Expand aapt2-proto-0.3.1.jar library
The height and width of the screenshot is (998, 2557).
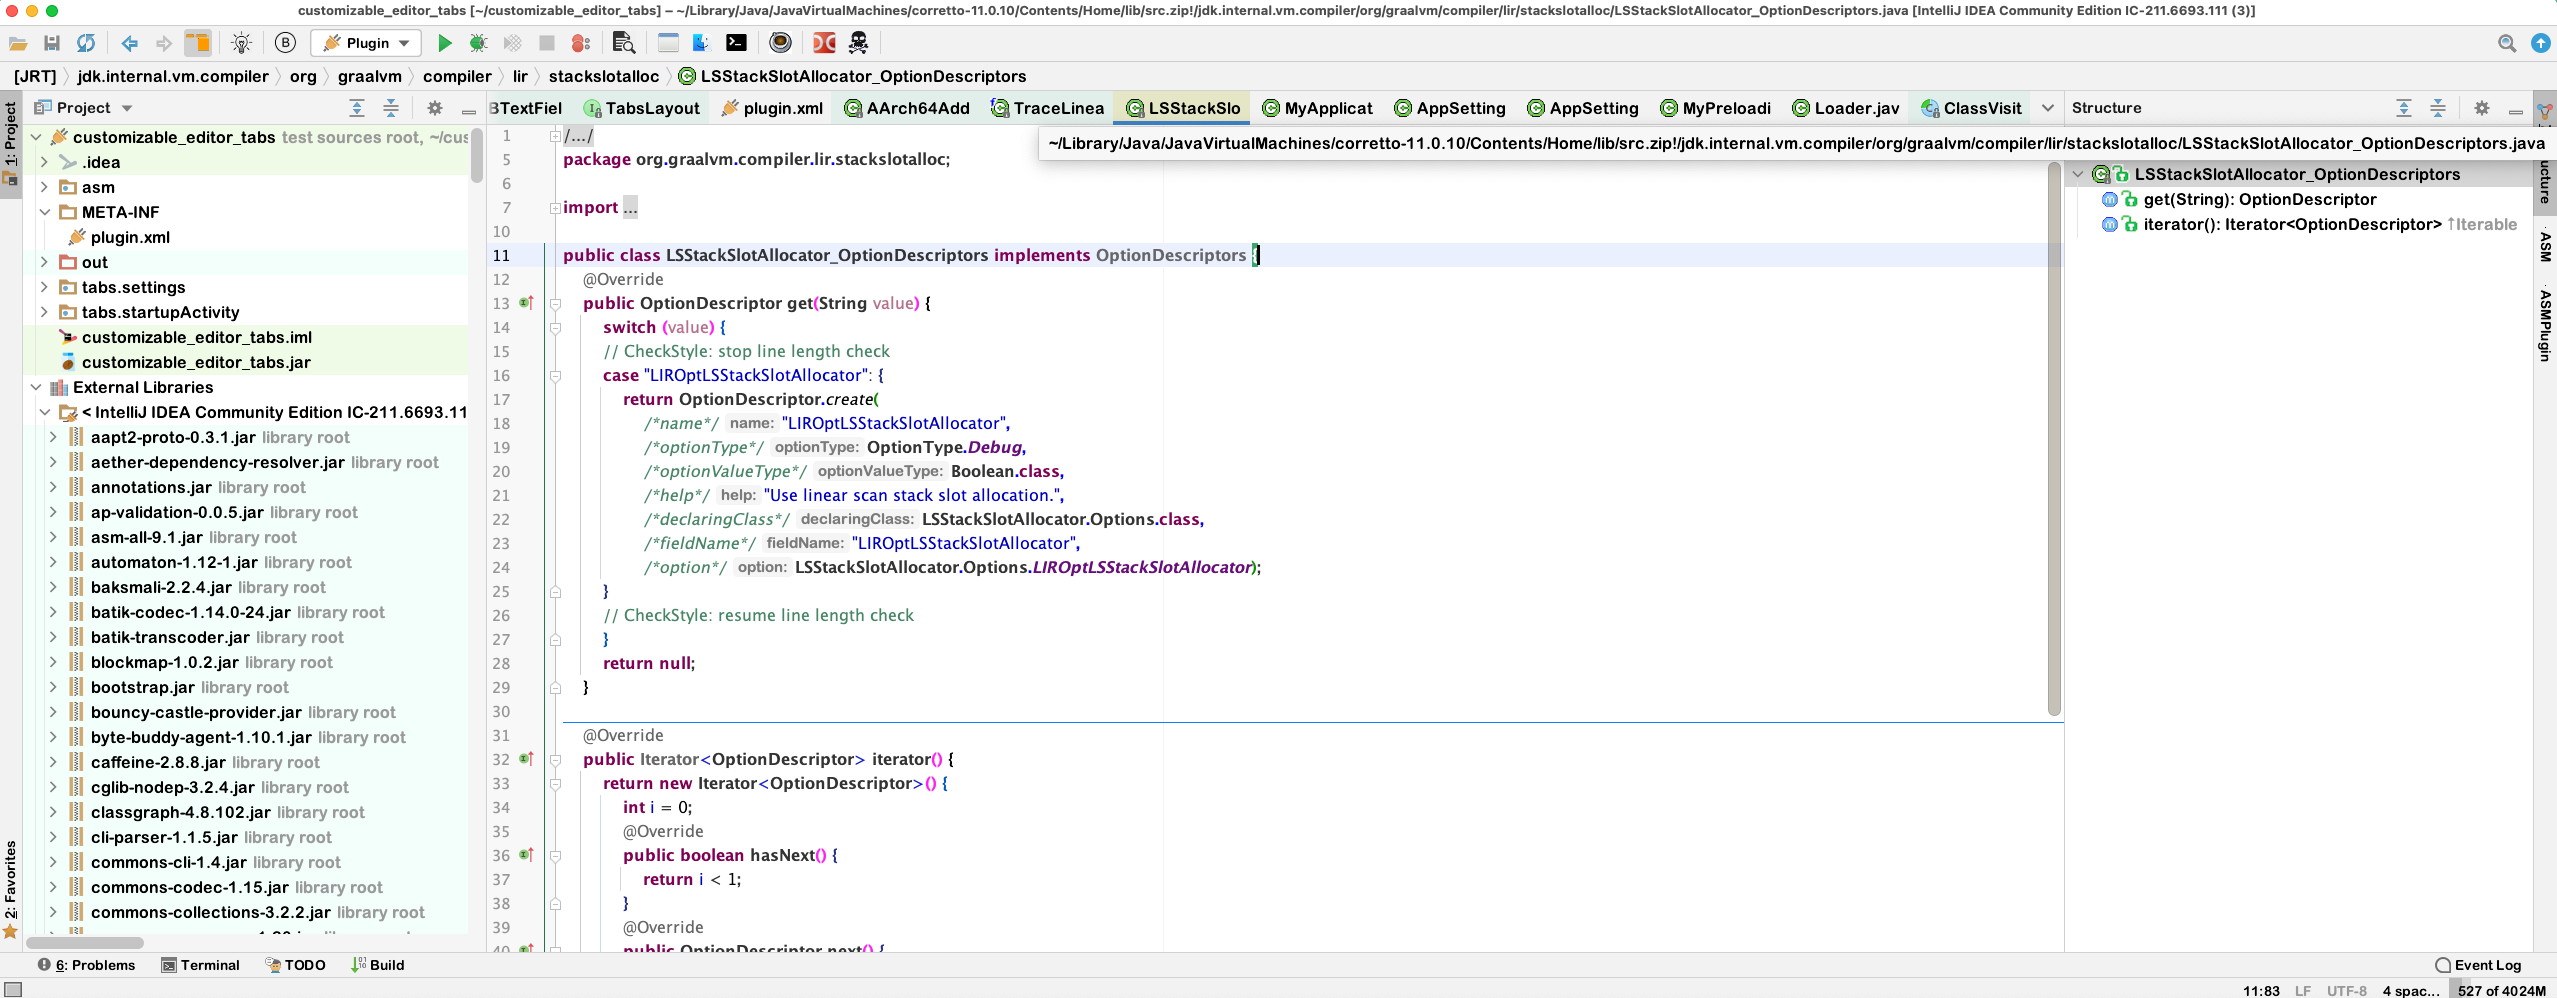coord(53,437)
